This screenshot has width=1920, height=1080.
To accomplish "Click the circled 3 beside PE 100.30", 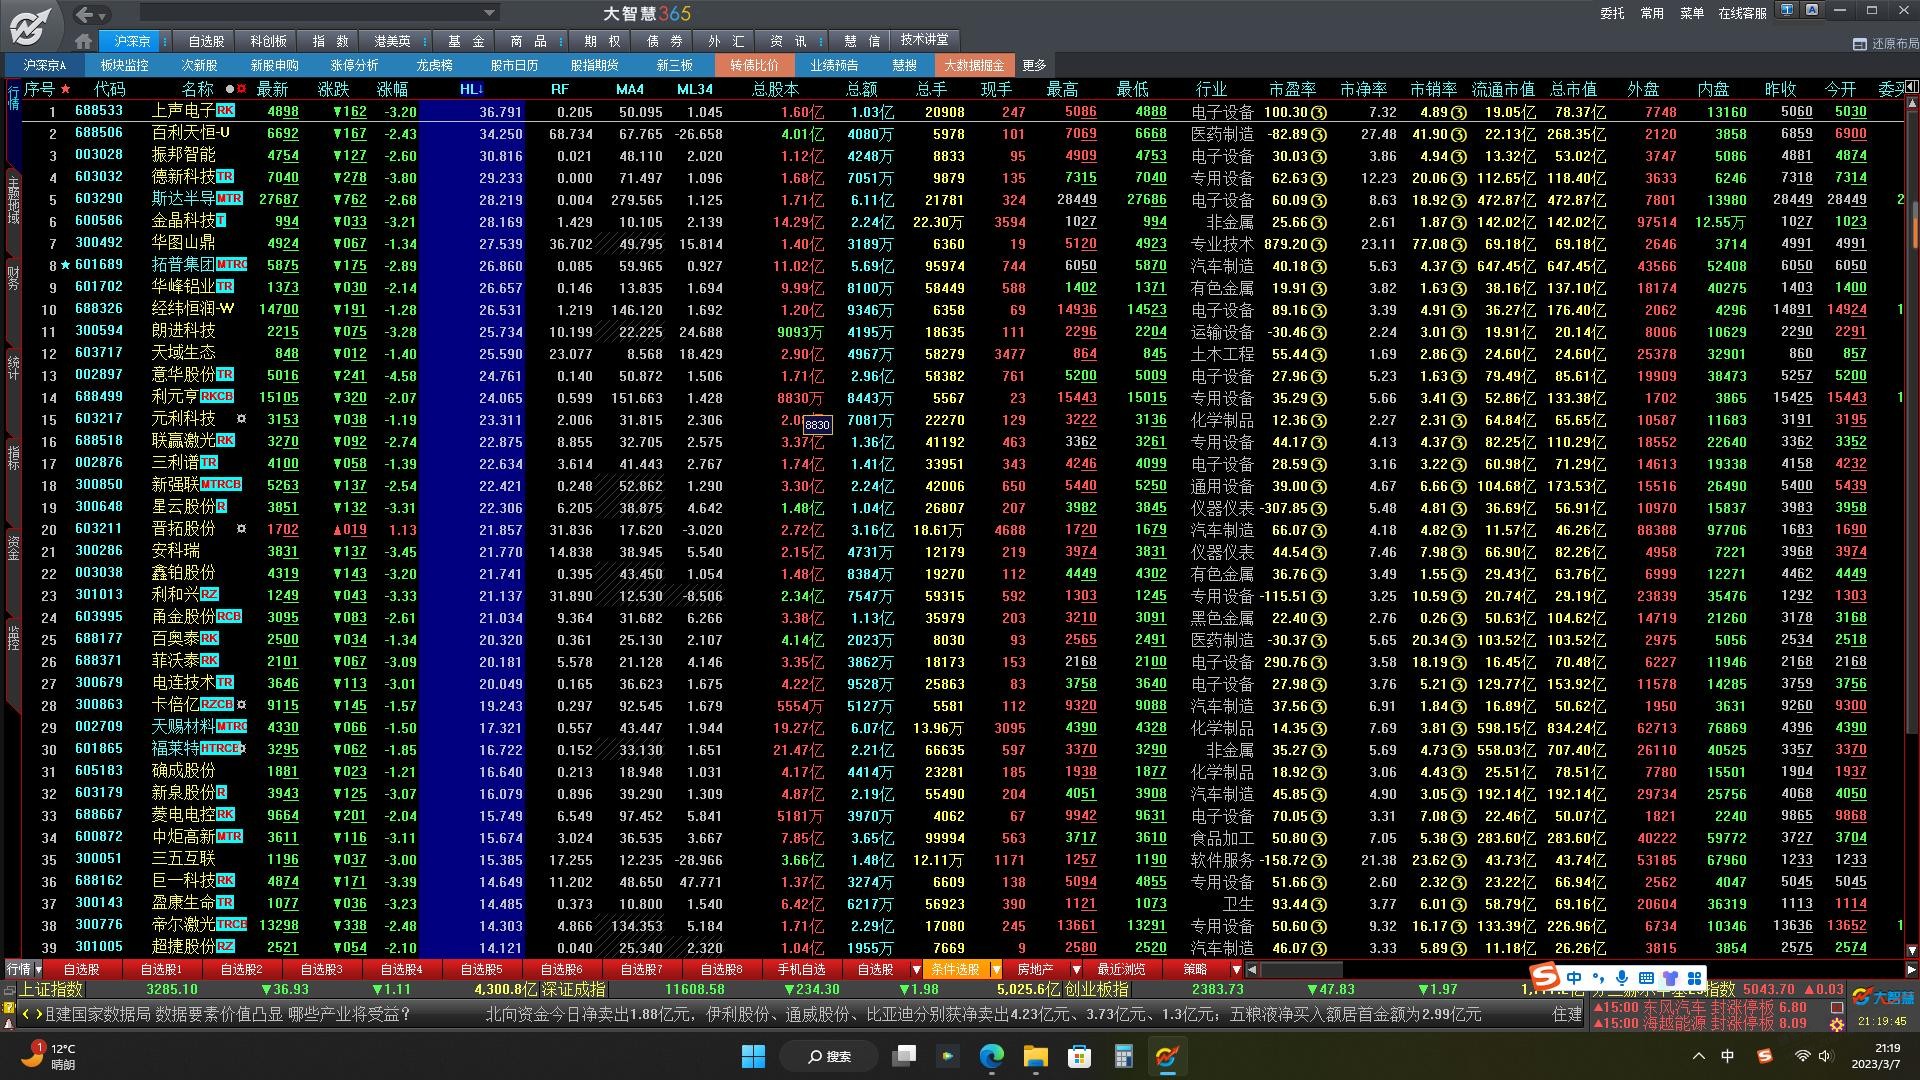I will [x=1319, y=112].
